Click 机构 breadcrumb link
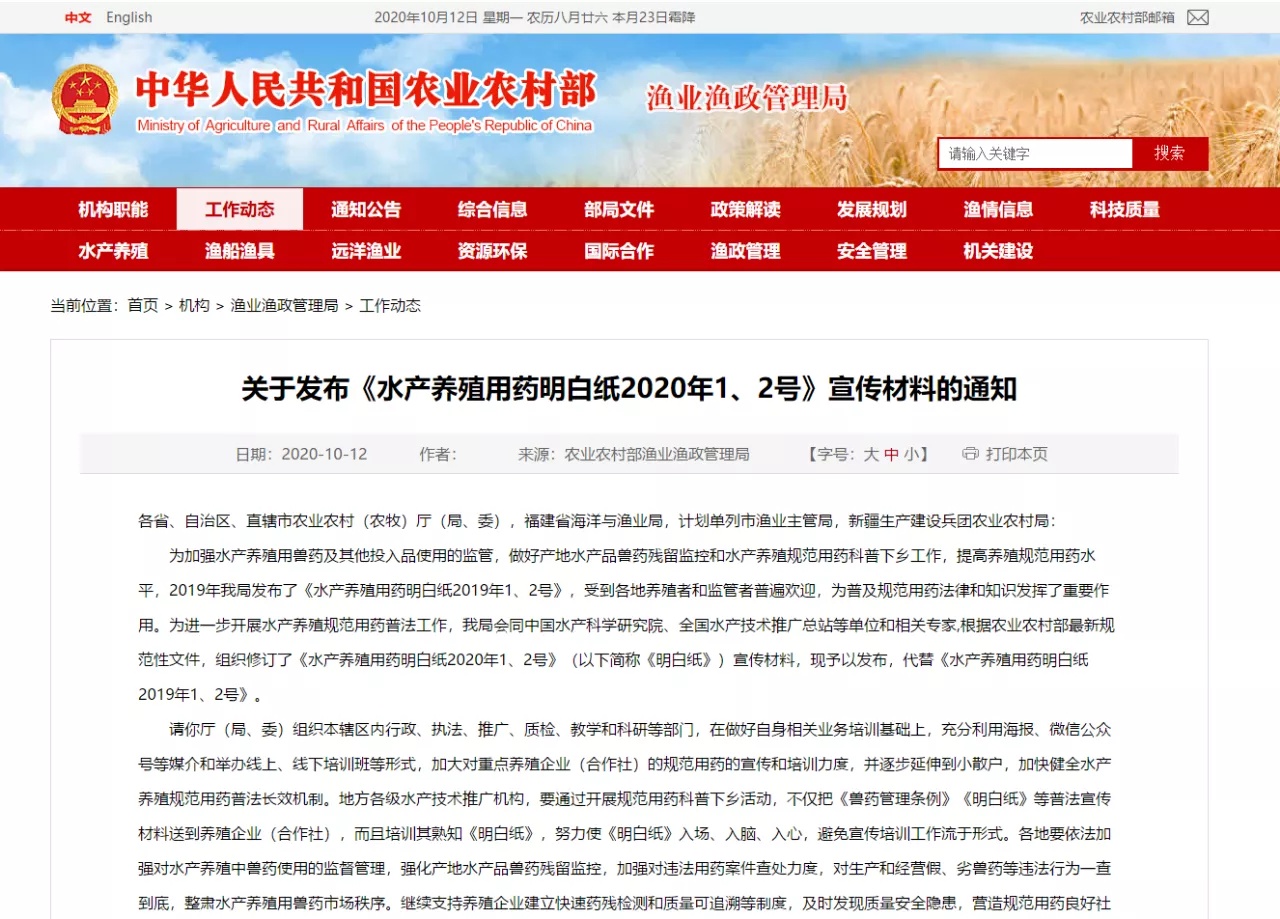 pyautogui.click(x=194, y=306)
